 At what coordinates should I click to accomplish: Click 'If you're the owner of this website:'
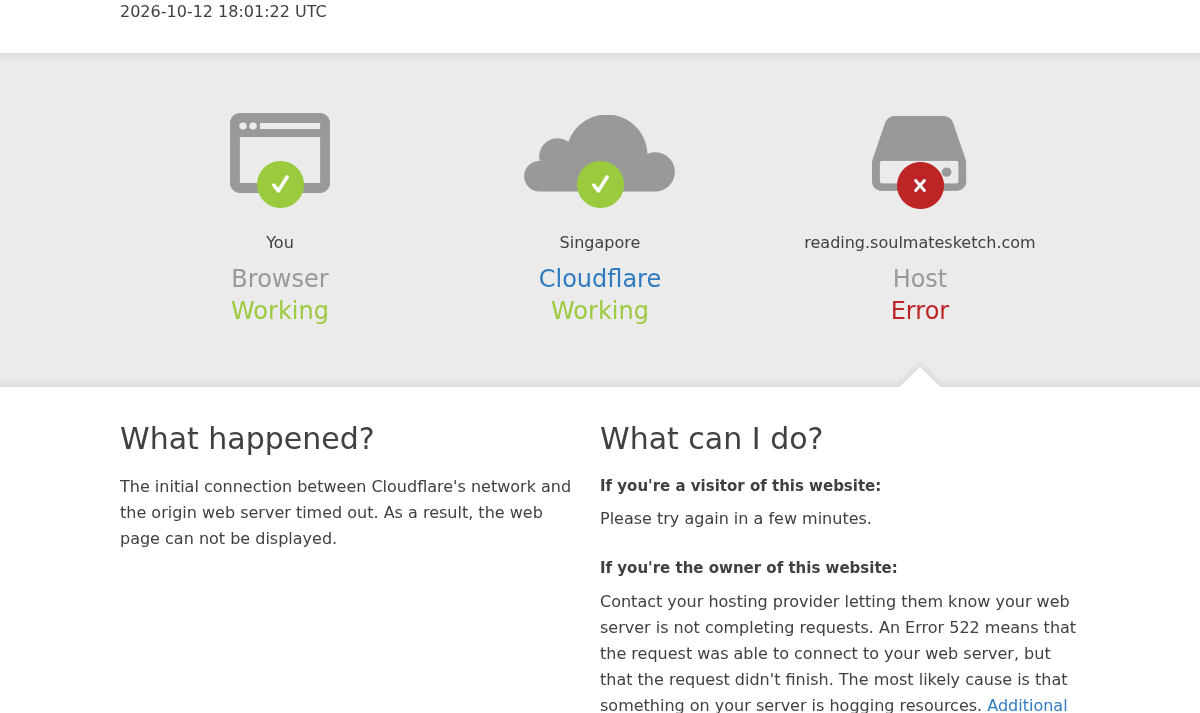[x=748, y=568]
